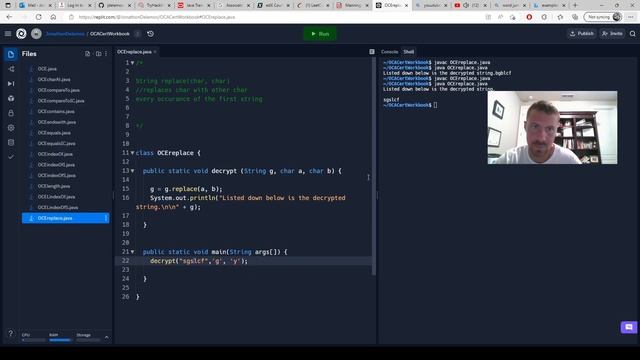Image resolution: width=640 pixels, height=360 pixels.
Task: Click the Replit logo
Action: tap(21, 34)
